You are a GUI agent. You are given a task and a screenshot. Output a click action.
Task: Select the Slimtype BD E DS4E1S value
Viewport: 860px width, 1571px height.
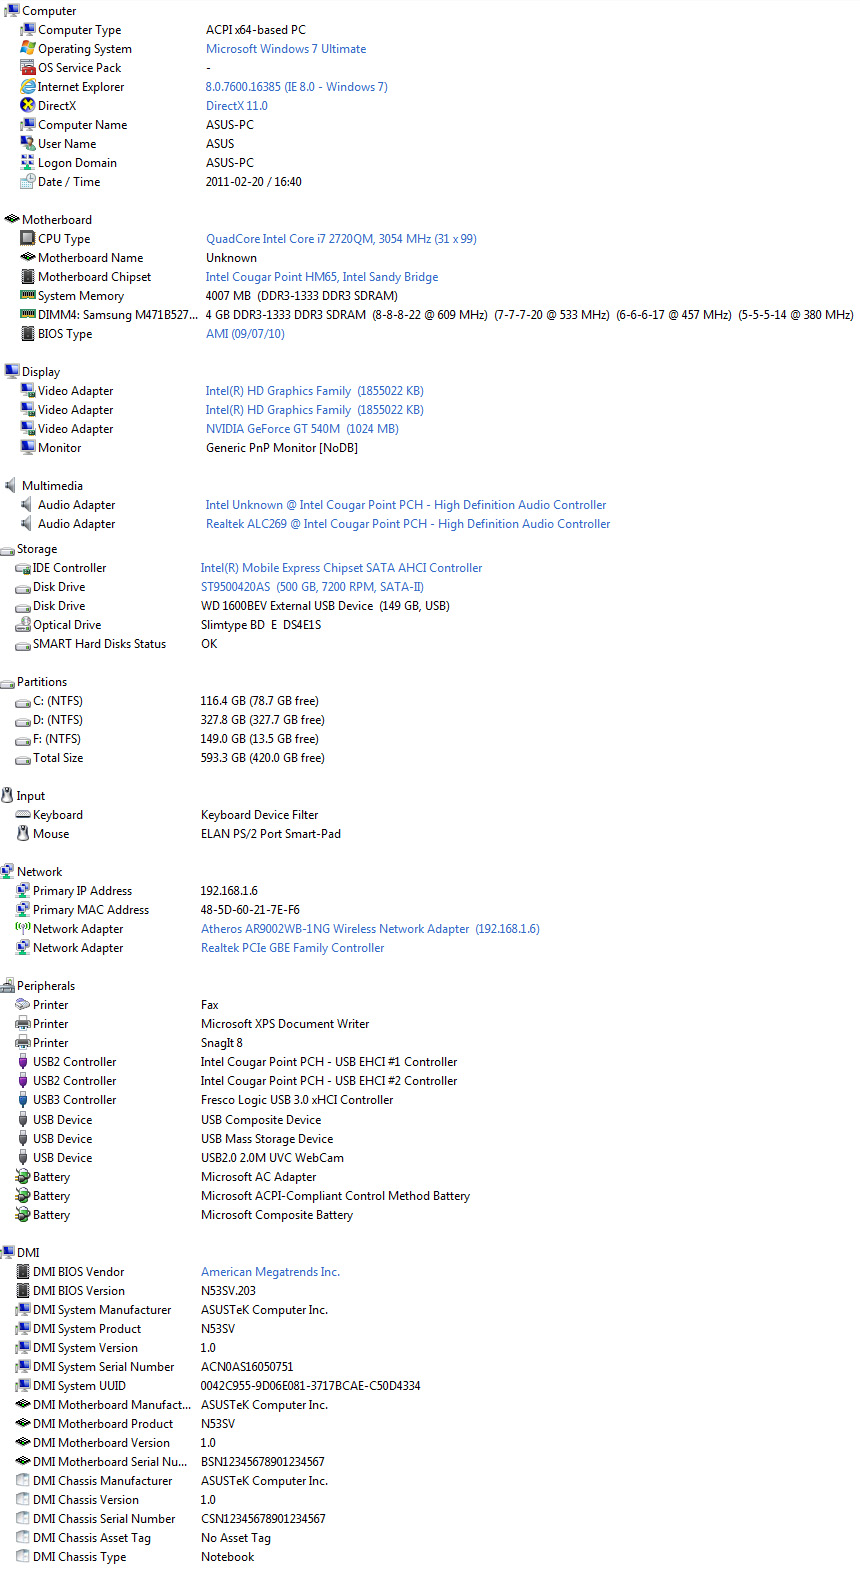click(x=261, y=624)
